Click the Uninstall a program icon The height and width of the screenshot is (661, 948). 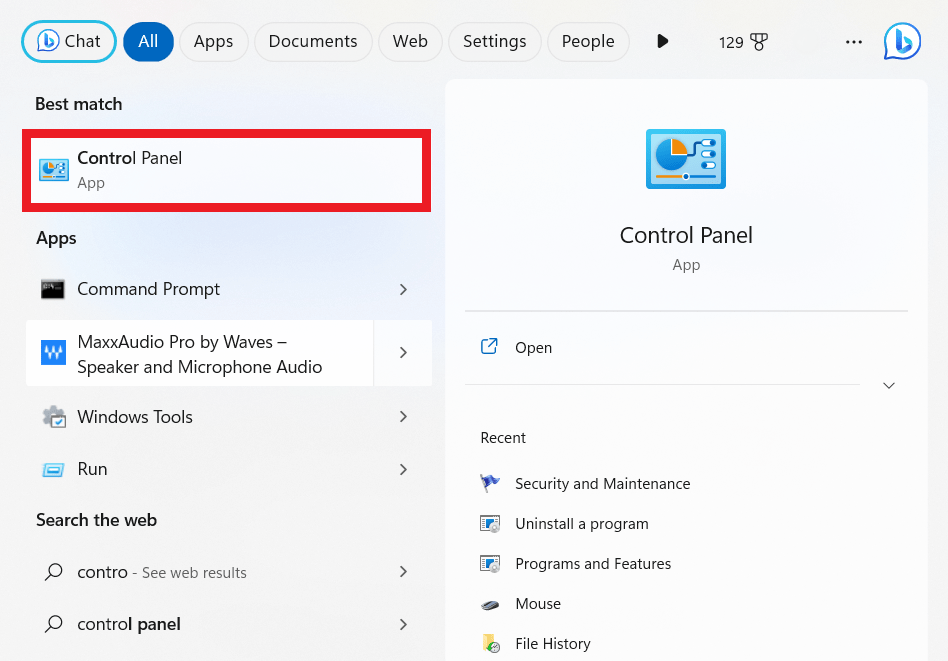(x=490, y=524)
